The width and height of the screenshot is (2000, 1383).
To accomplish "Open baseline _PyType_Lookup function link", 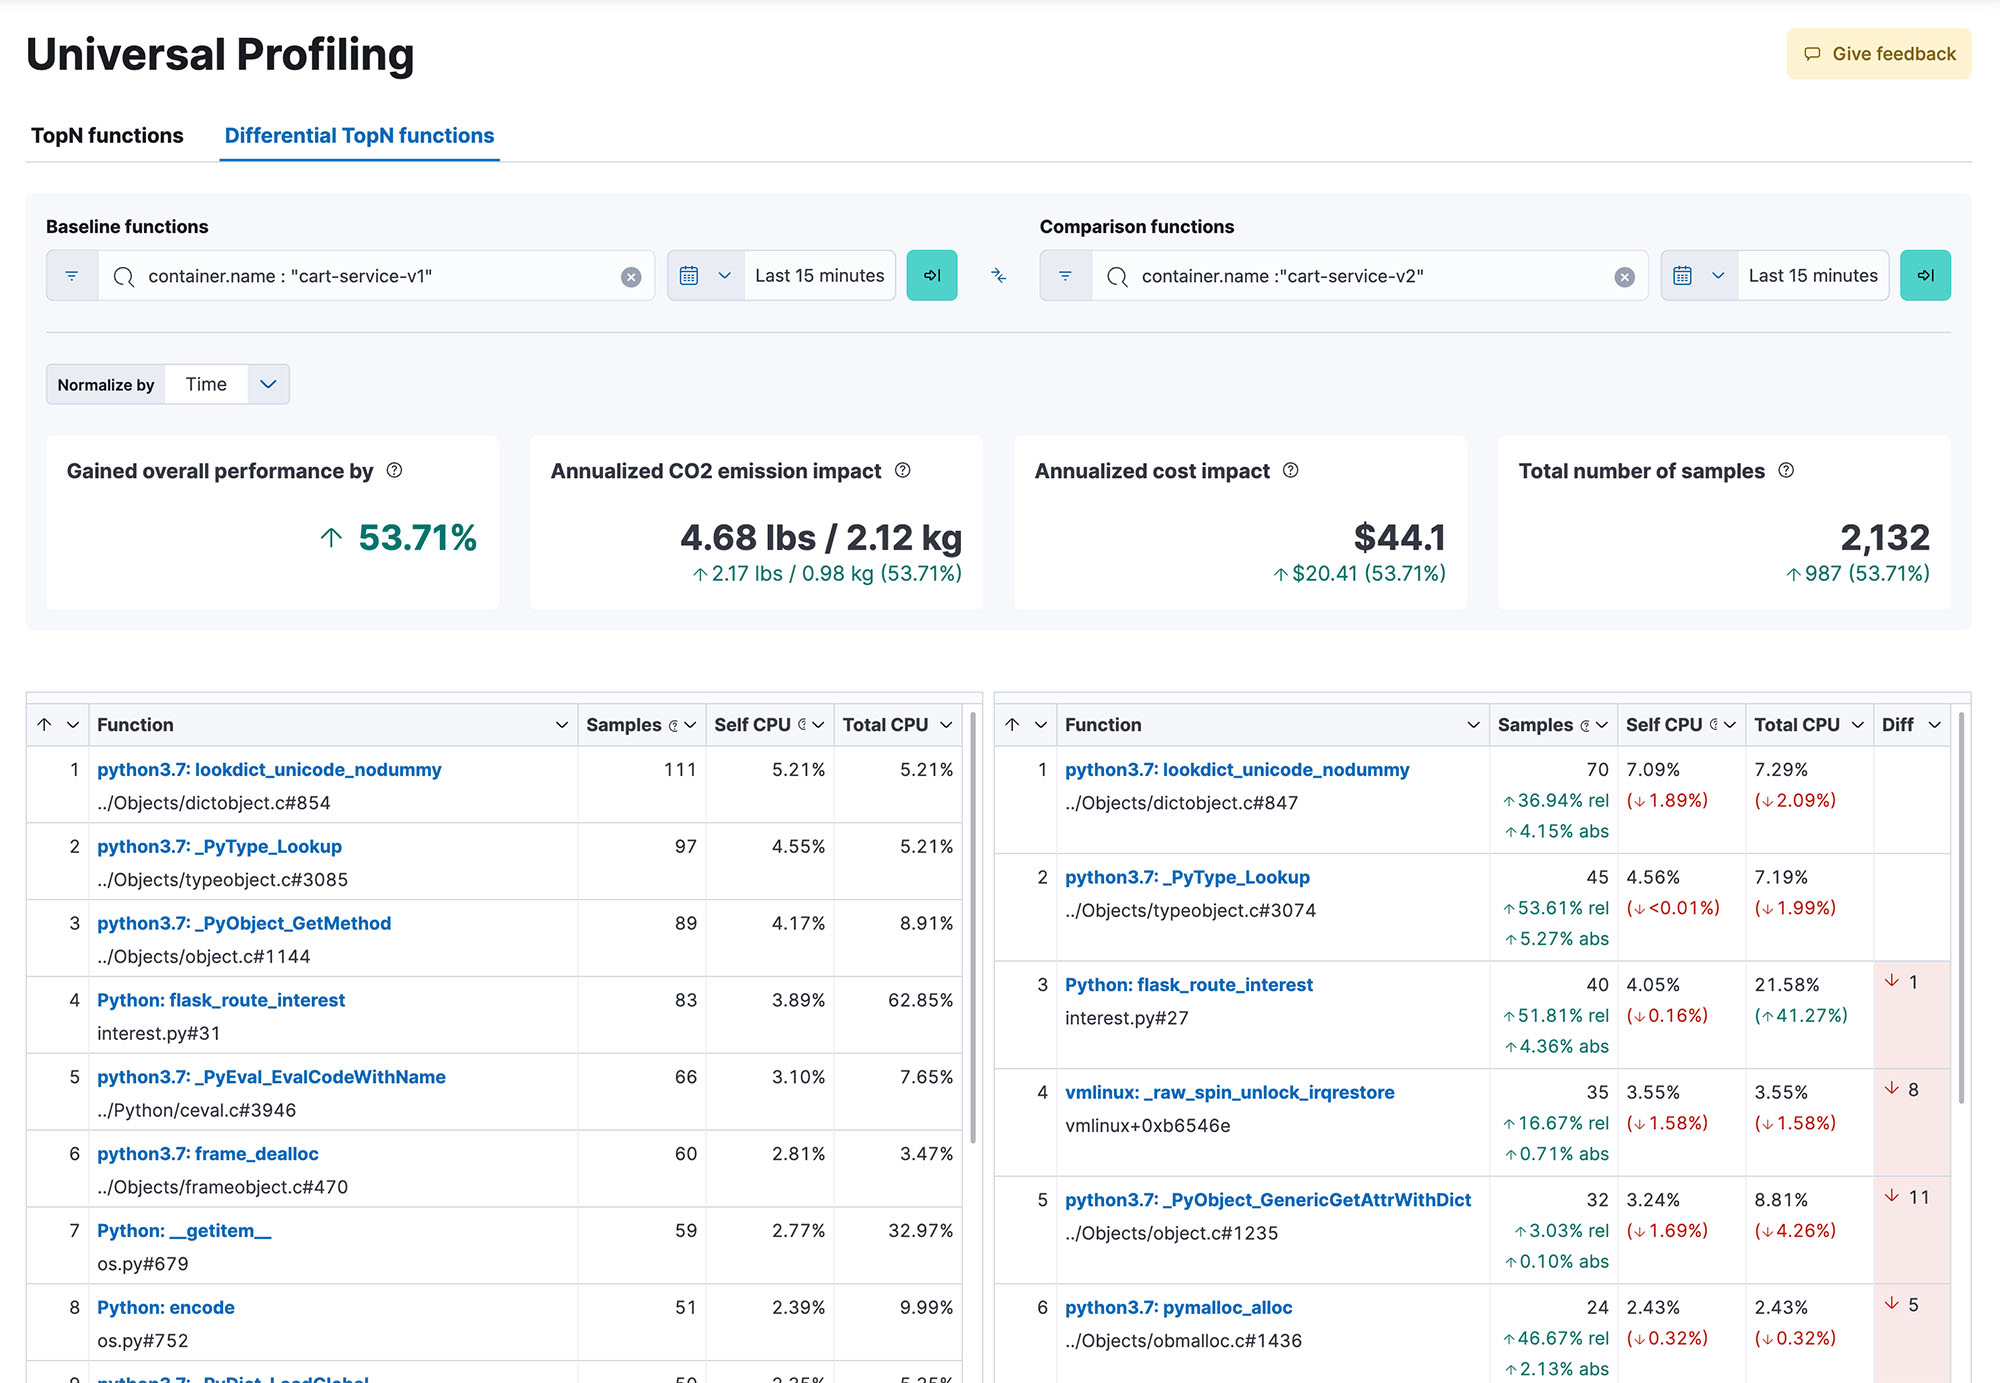I will (219, 847).
